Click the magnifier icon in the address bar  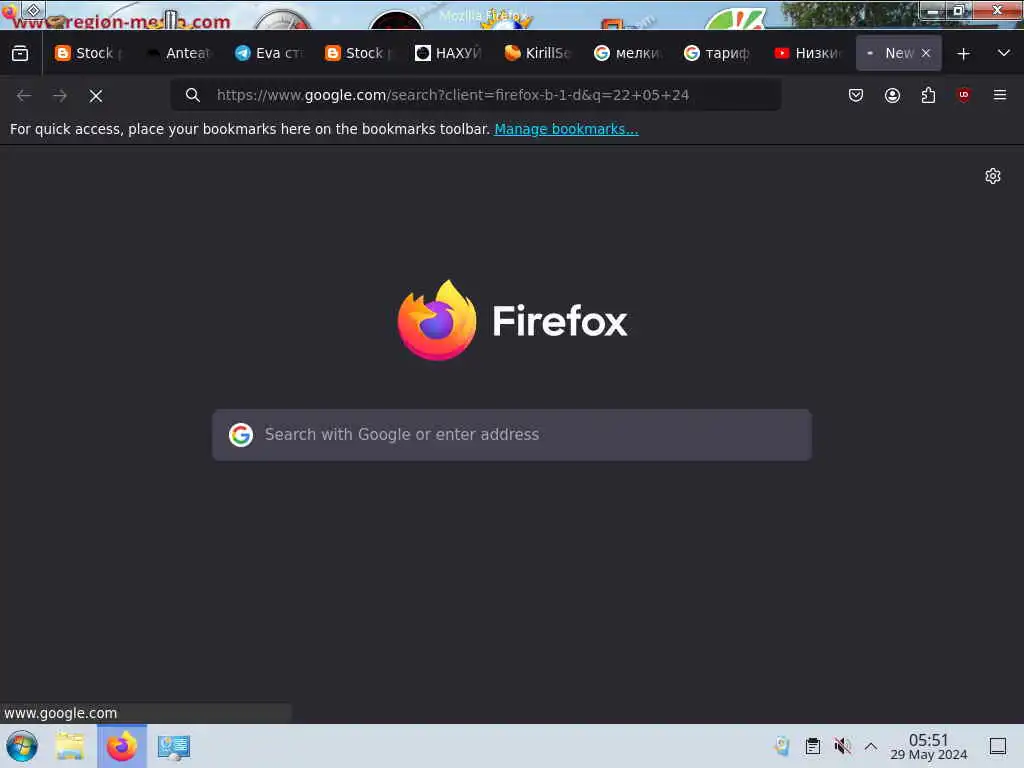point(193,95)
